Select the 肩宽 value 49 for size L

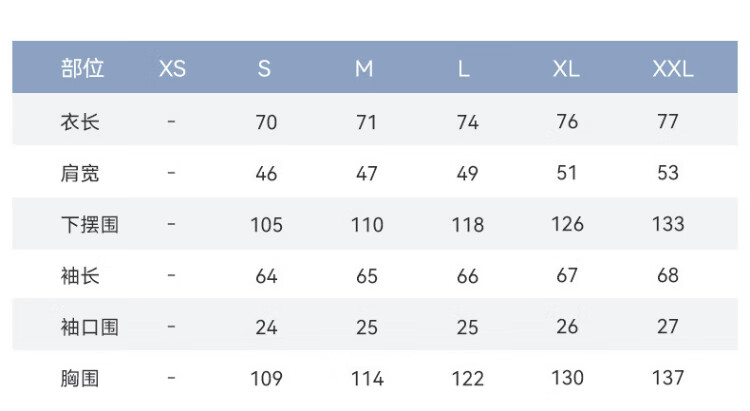[467, 174]
